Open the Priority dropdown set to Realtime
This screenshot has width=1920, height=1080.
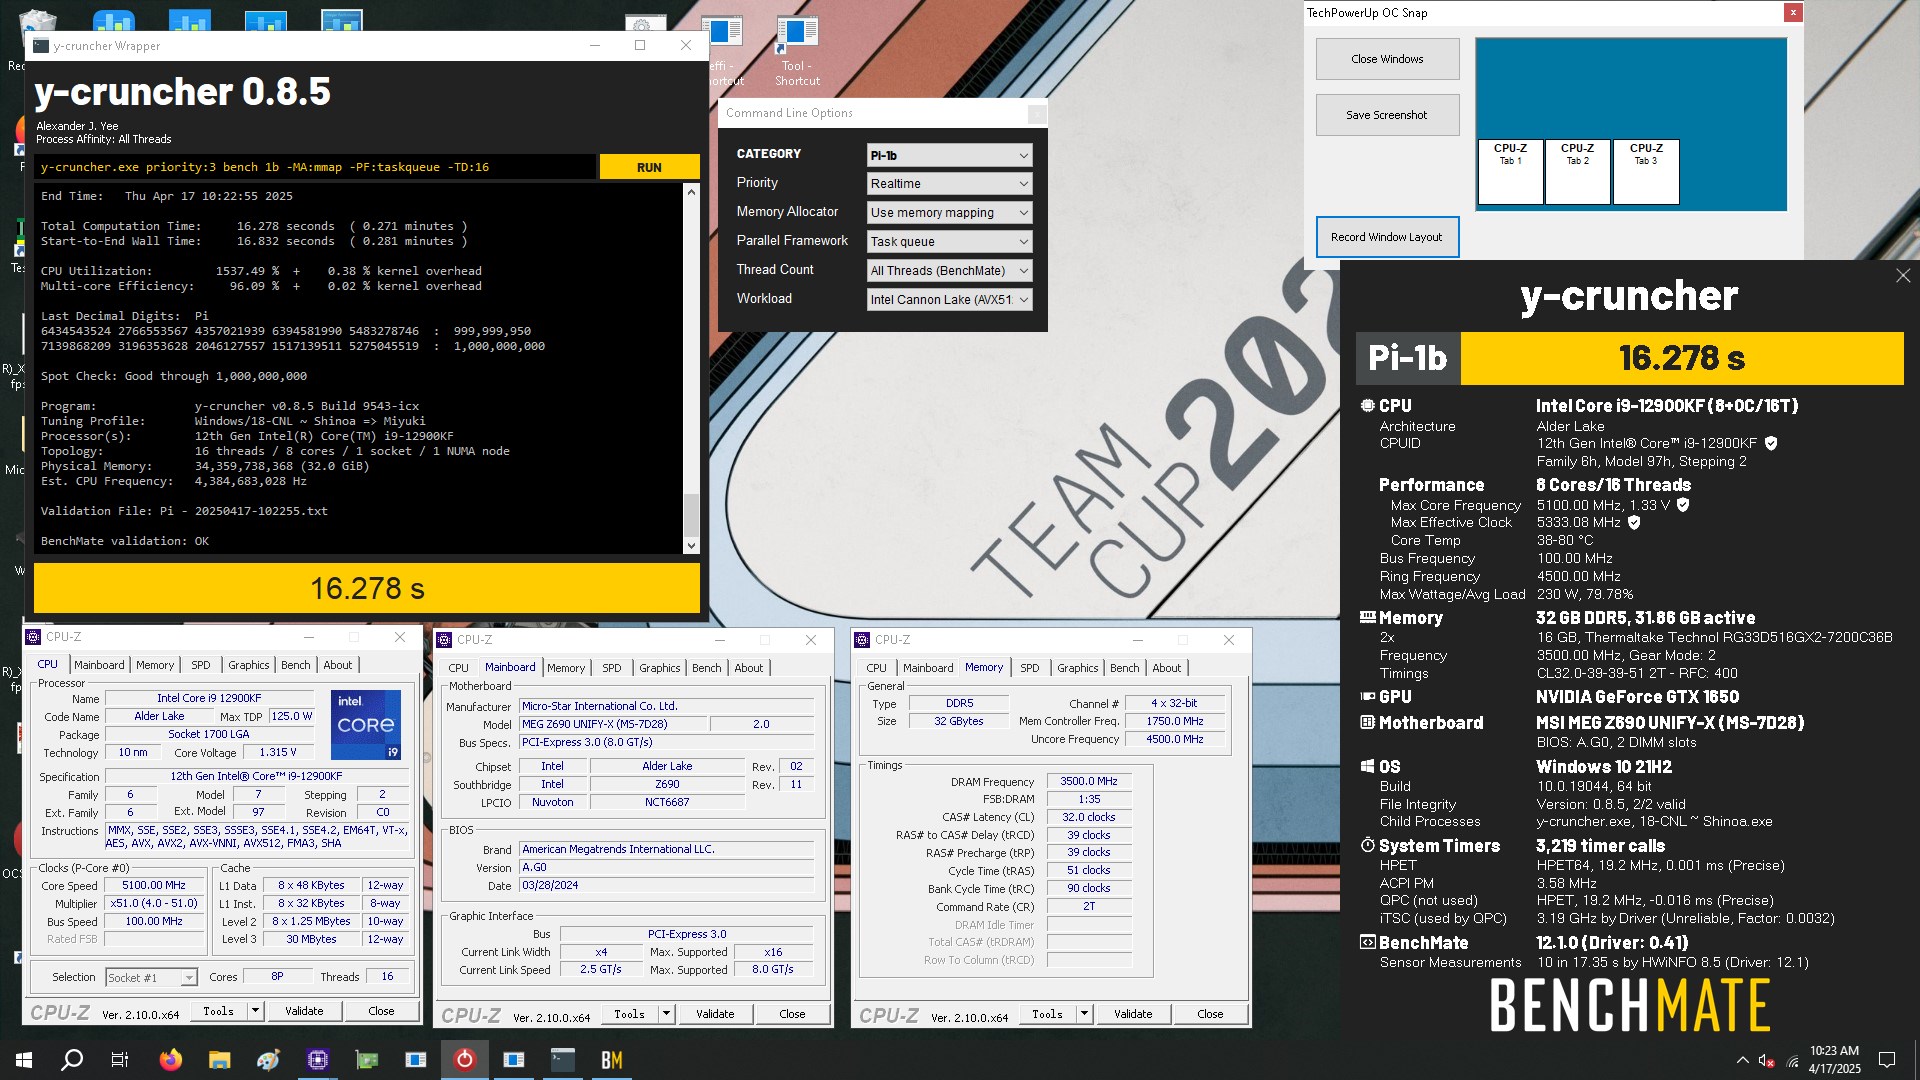(949, 184)
